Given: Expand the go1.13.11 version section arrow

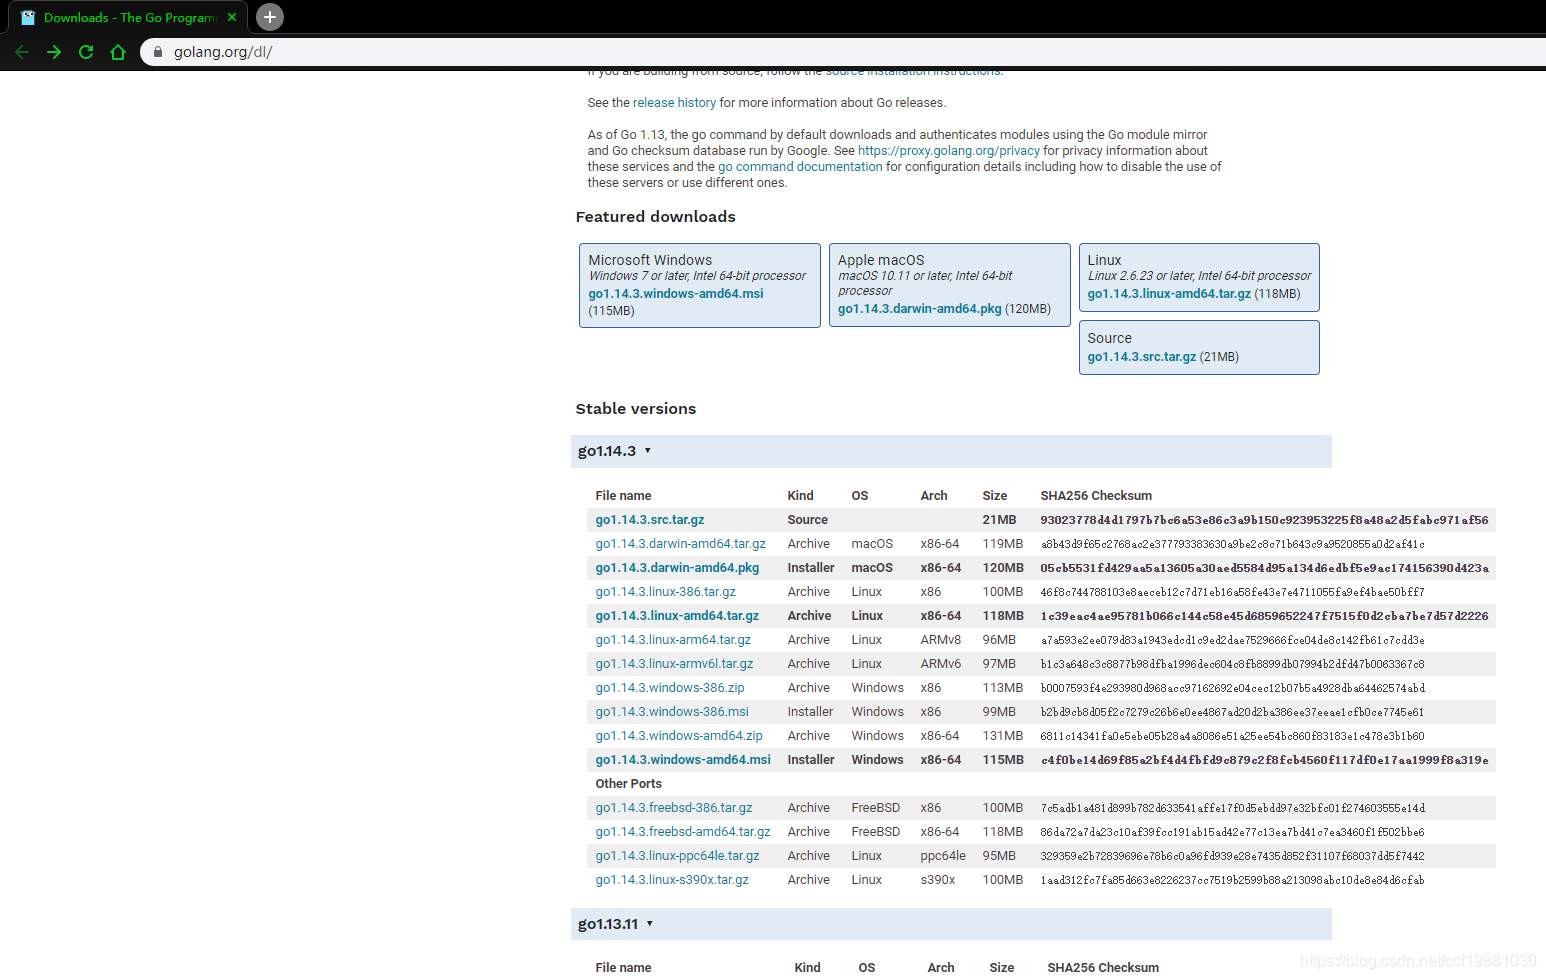Looking at the screenshot, I should click(649, 923).
